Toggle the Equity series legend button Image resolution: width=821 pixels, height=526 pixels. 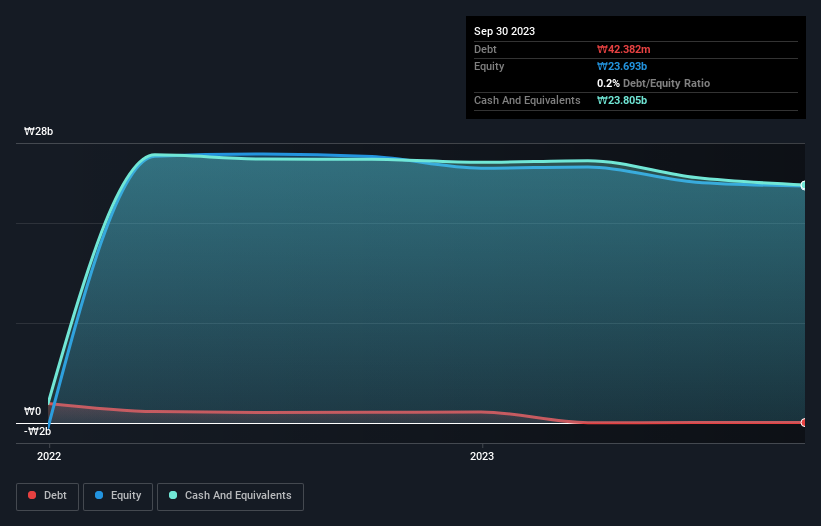pos(118,496)
